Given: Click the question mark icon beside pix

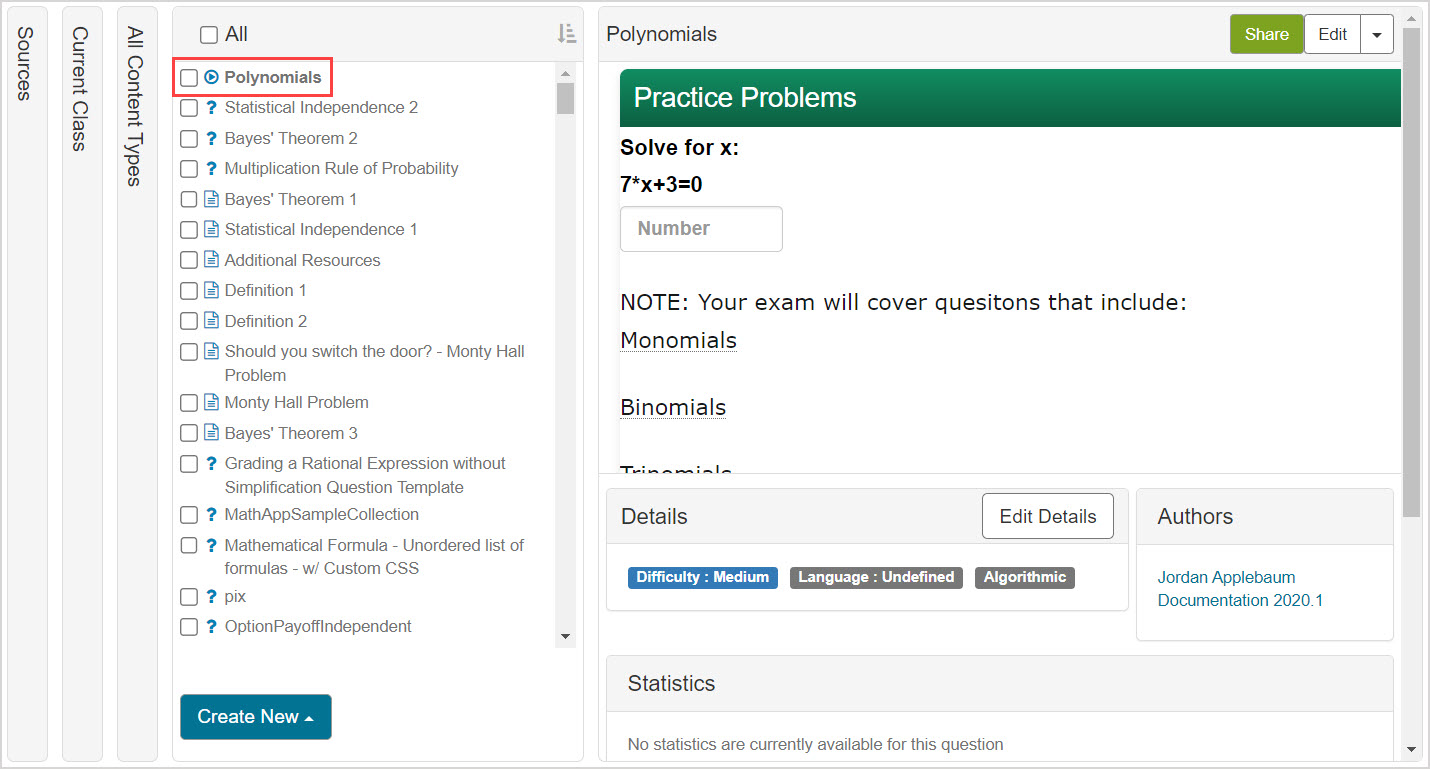Looking at the screenshot, I should pyautogui.click(x=211, y=596).
